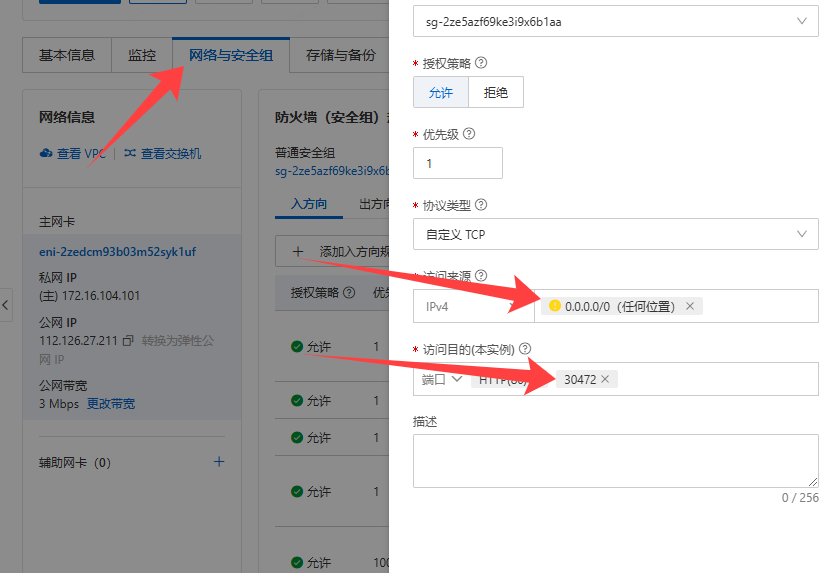Copy the public IP 112.126.27.211
The height and width of the screenshot is (573, 832).
[128, 341]
